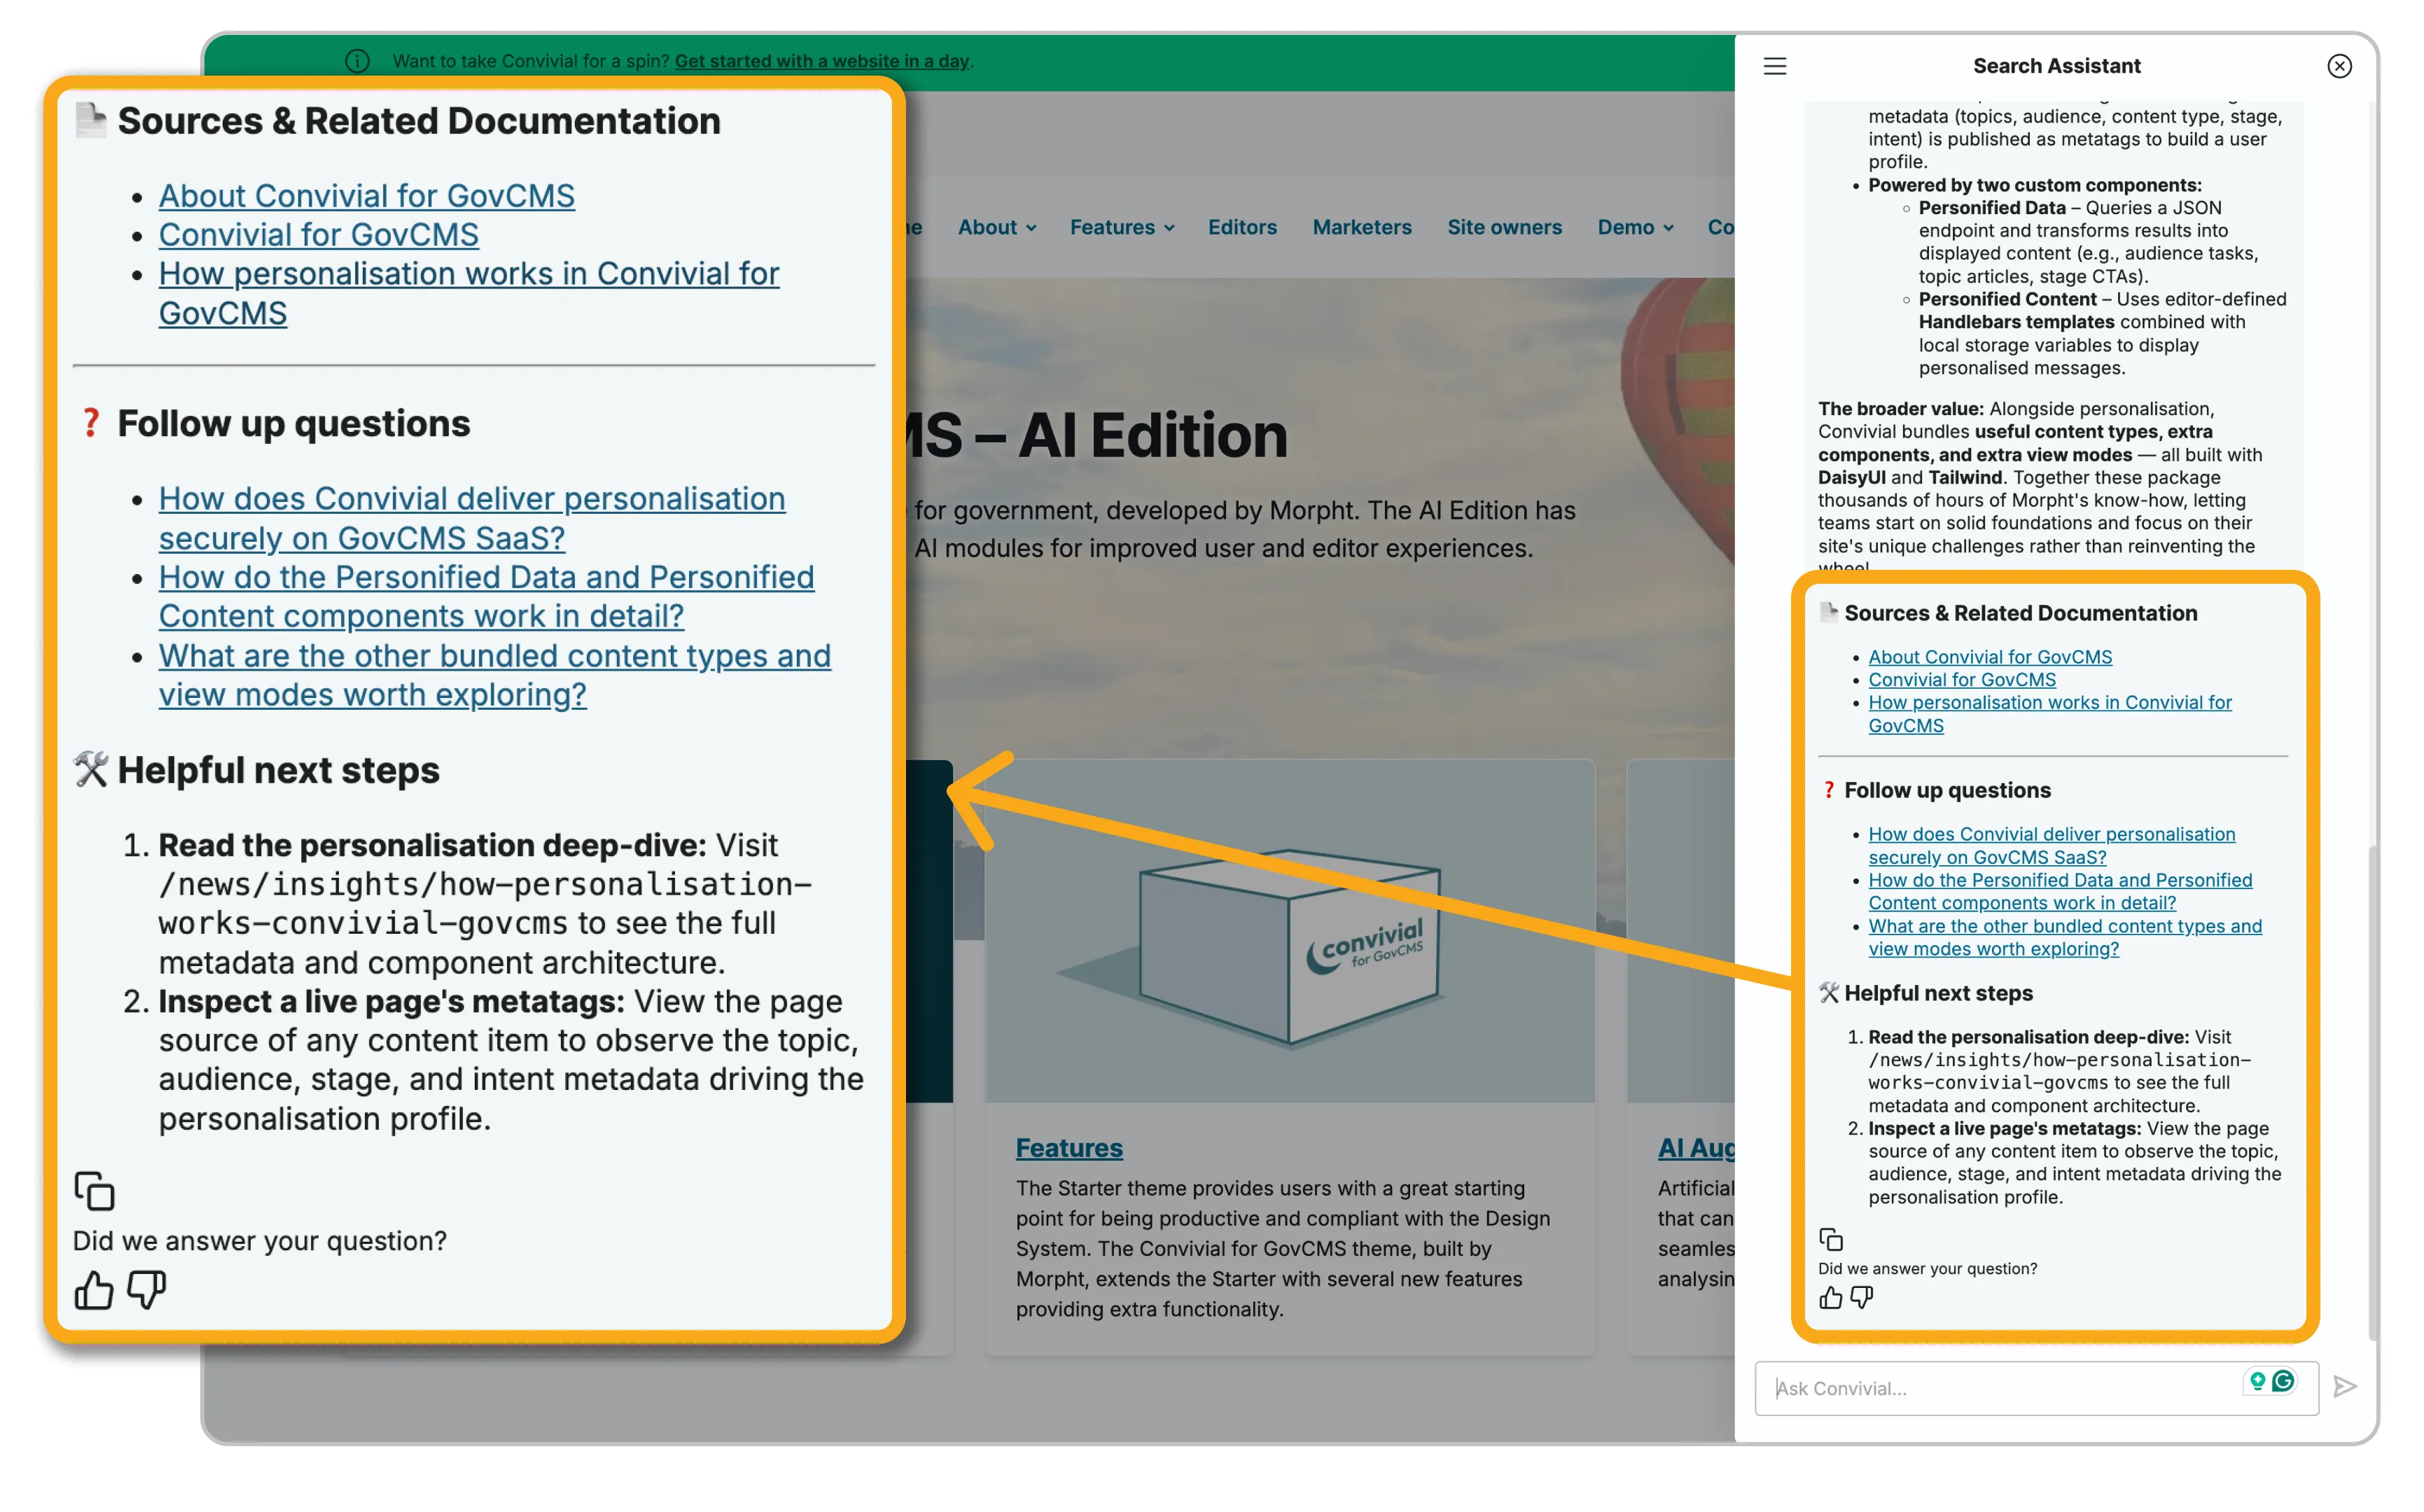This screenshot has width=2424, height=1512.
Task: Click 'Did we answer your question?' in the Search Assistant sidebar
Action: click(x=1927, y=1269)
